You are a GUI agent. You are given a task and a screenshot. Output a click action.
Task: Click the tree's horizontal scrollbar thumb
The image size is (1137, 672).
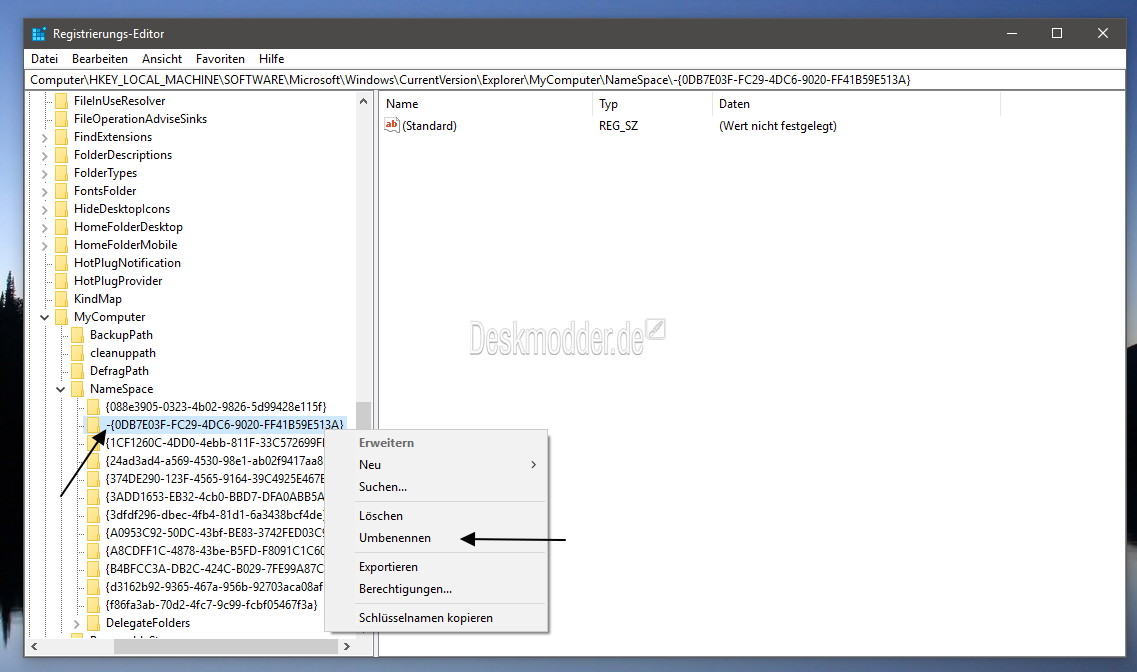pos(226,647)
